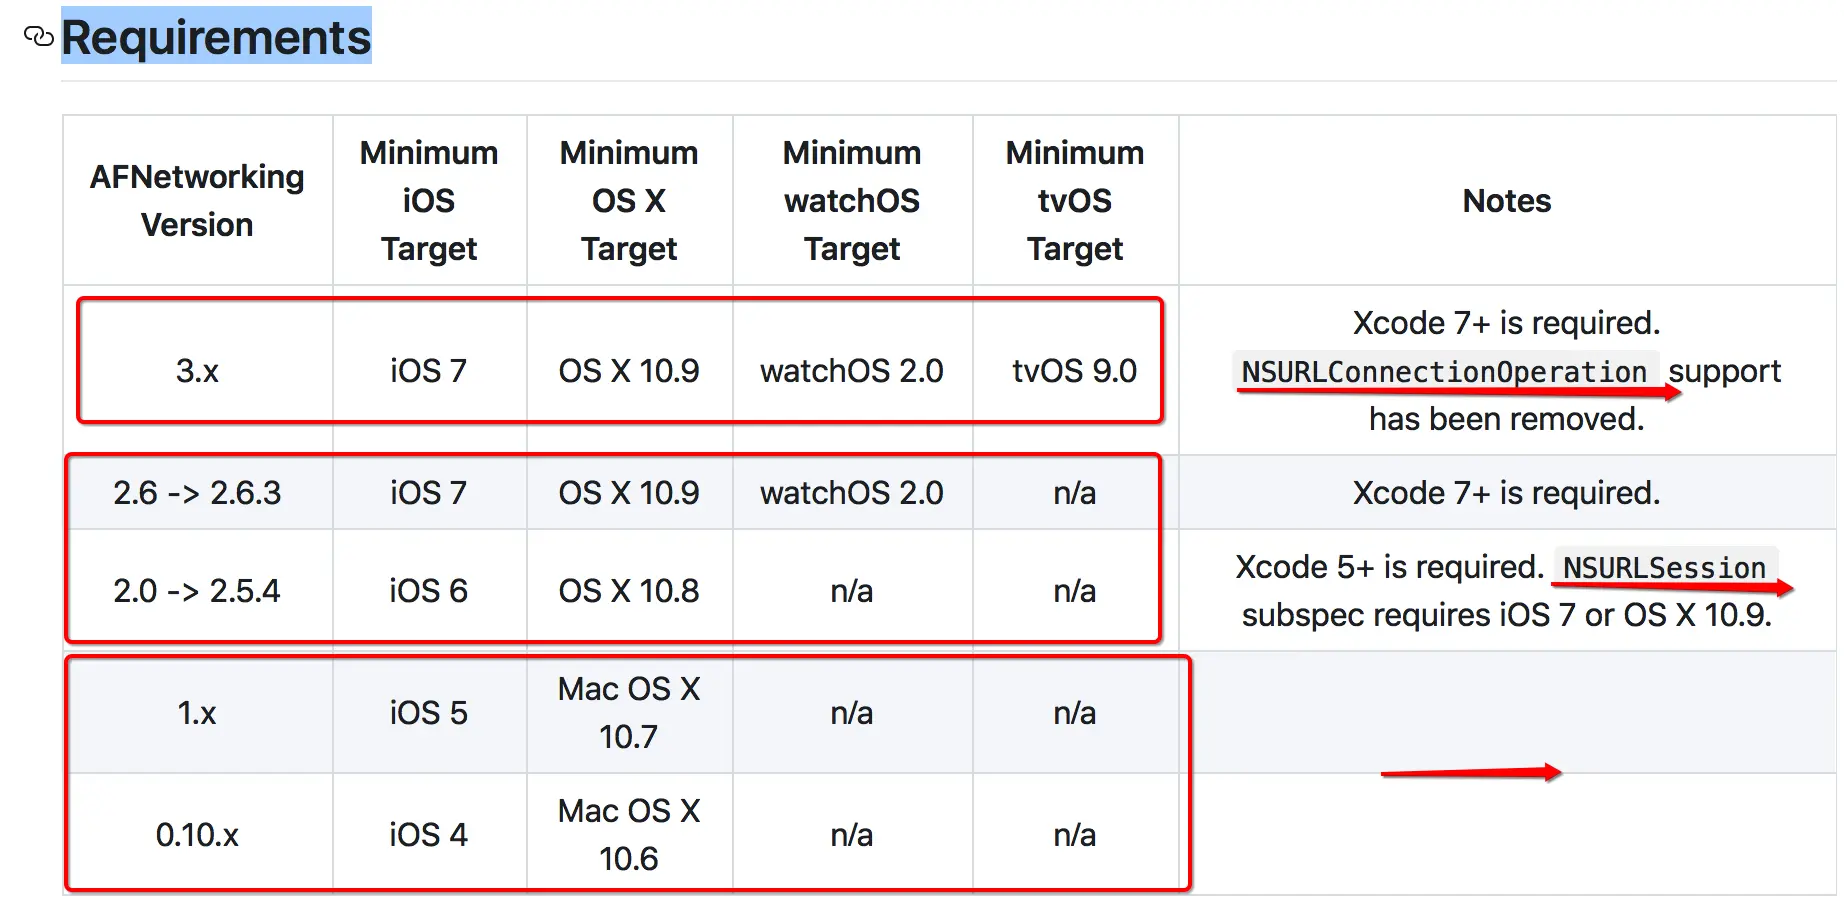Click the 0.10.x version cell
The width and height of the screenshot is (1844, 902).
[x=197, y=835]
